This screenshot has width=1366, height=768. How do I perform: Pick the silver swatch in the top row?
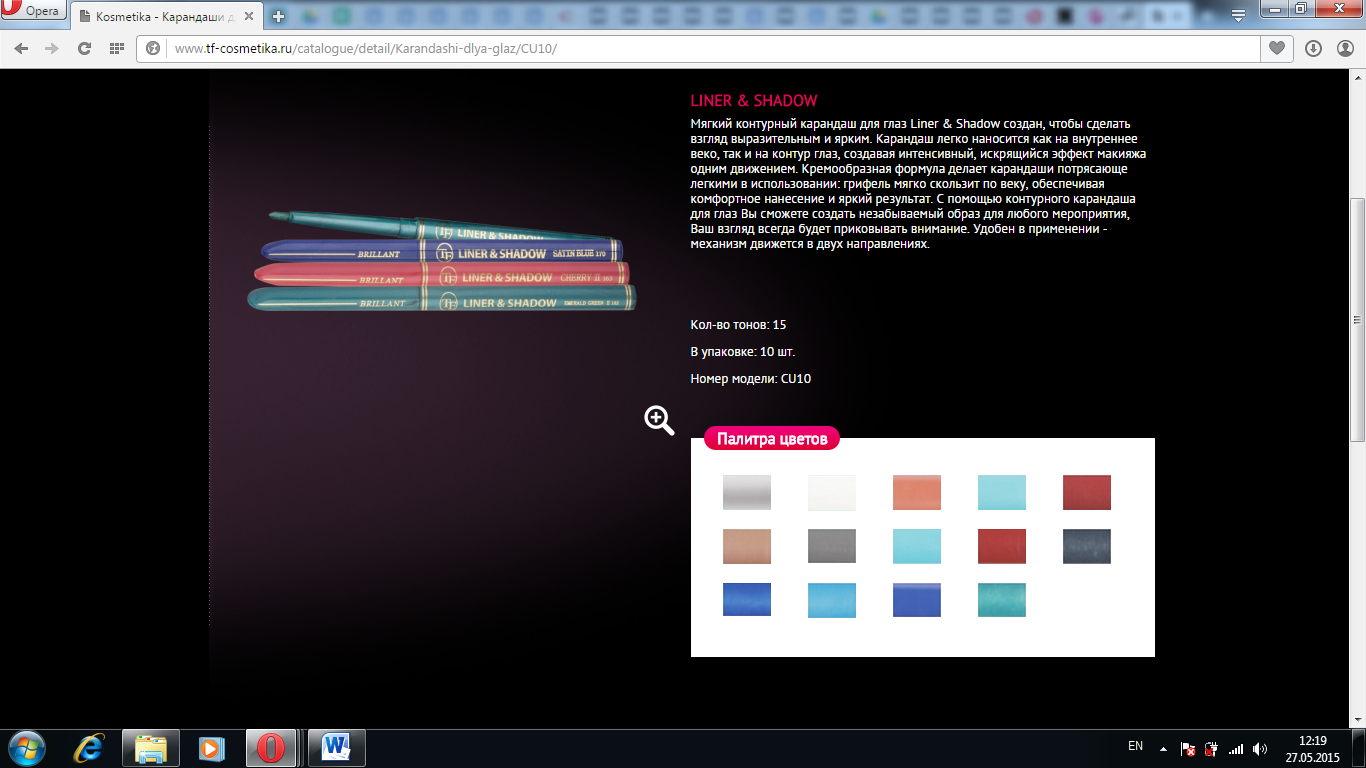(x=747, y=492)
